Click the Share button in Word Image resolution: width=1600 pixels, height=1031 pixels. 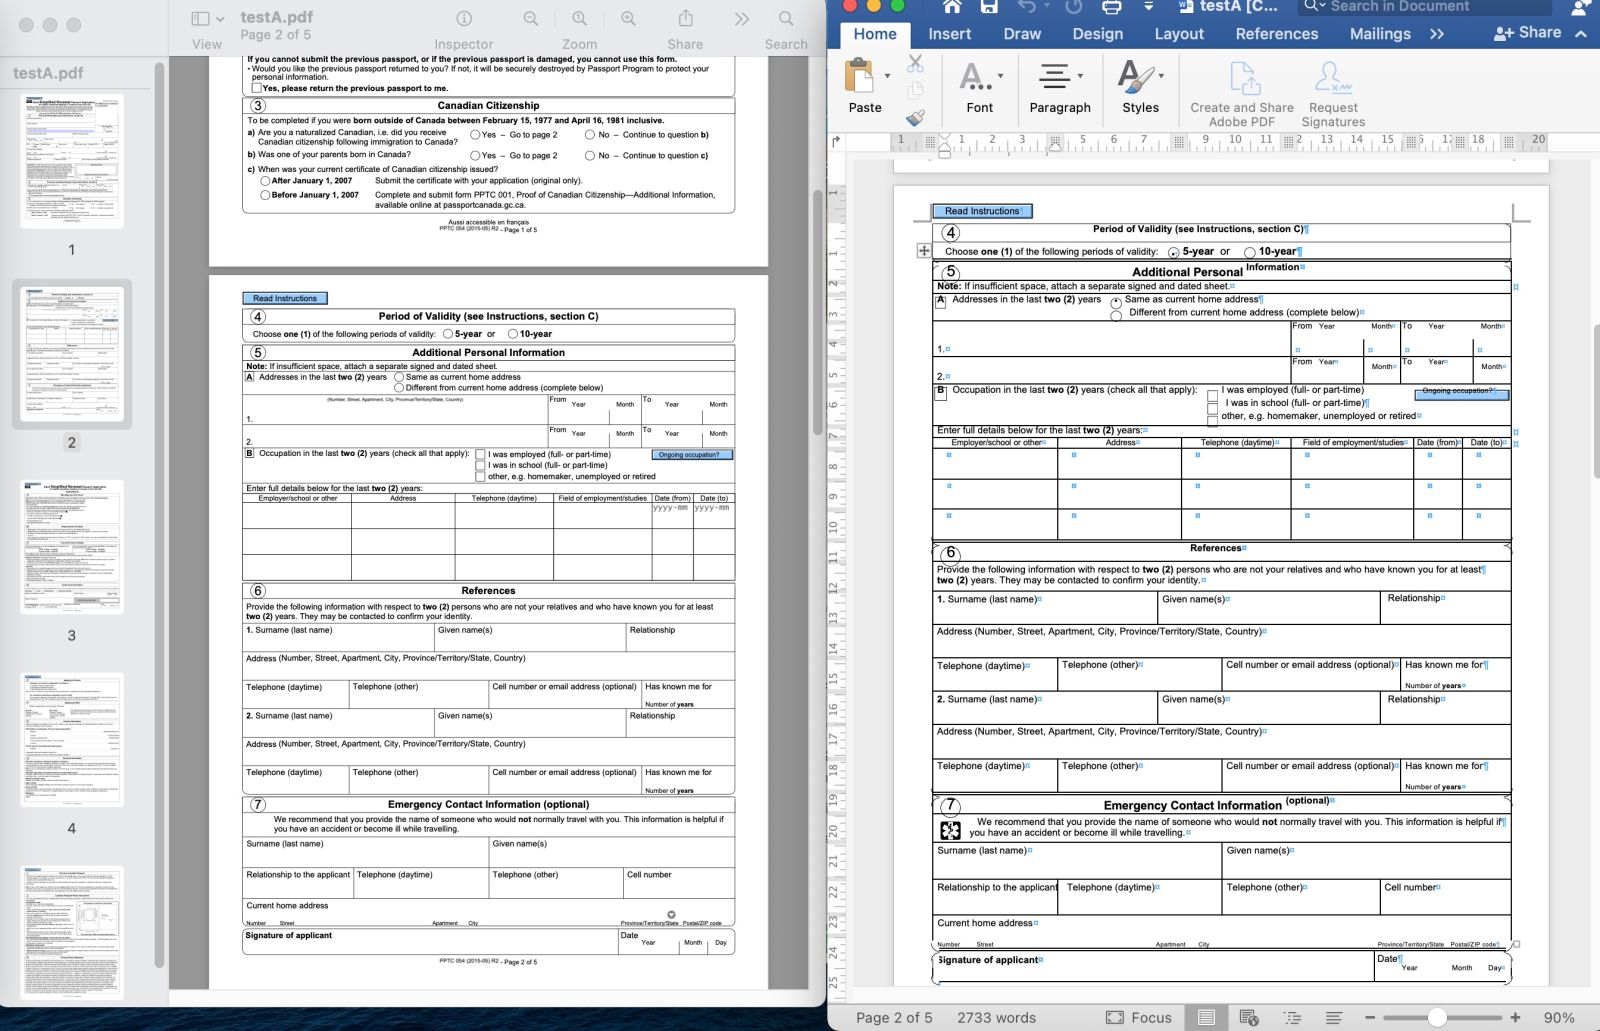coord(1527,33)
